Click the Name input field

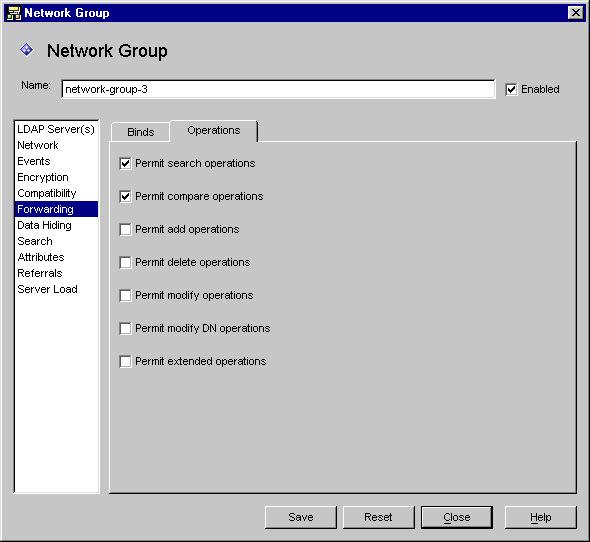[x=278, y=89]
